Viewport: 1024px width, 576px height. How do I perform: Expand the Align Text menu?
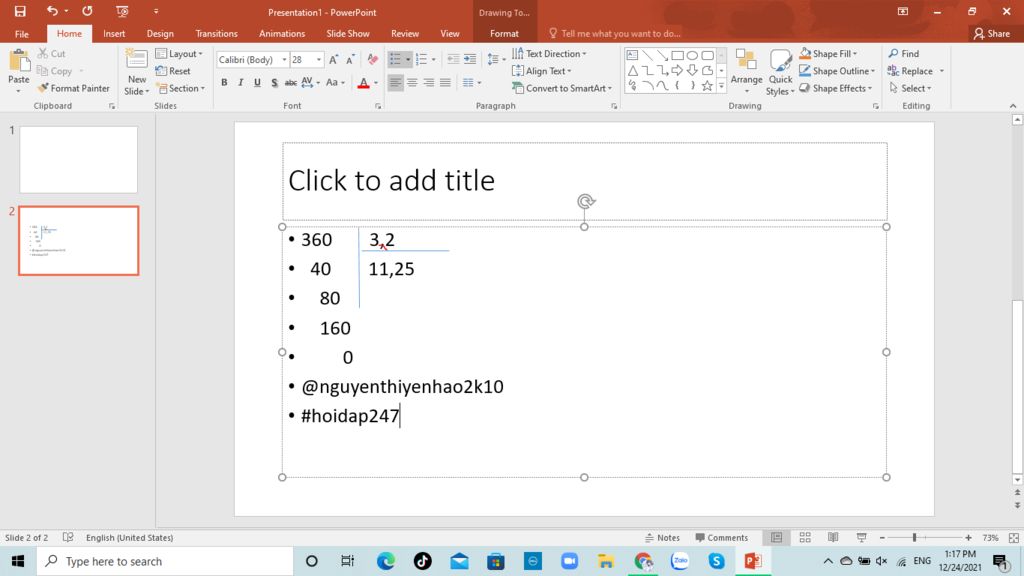pos(542,71)
